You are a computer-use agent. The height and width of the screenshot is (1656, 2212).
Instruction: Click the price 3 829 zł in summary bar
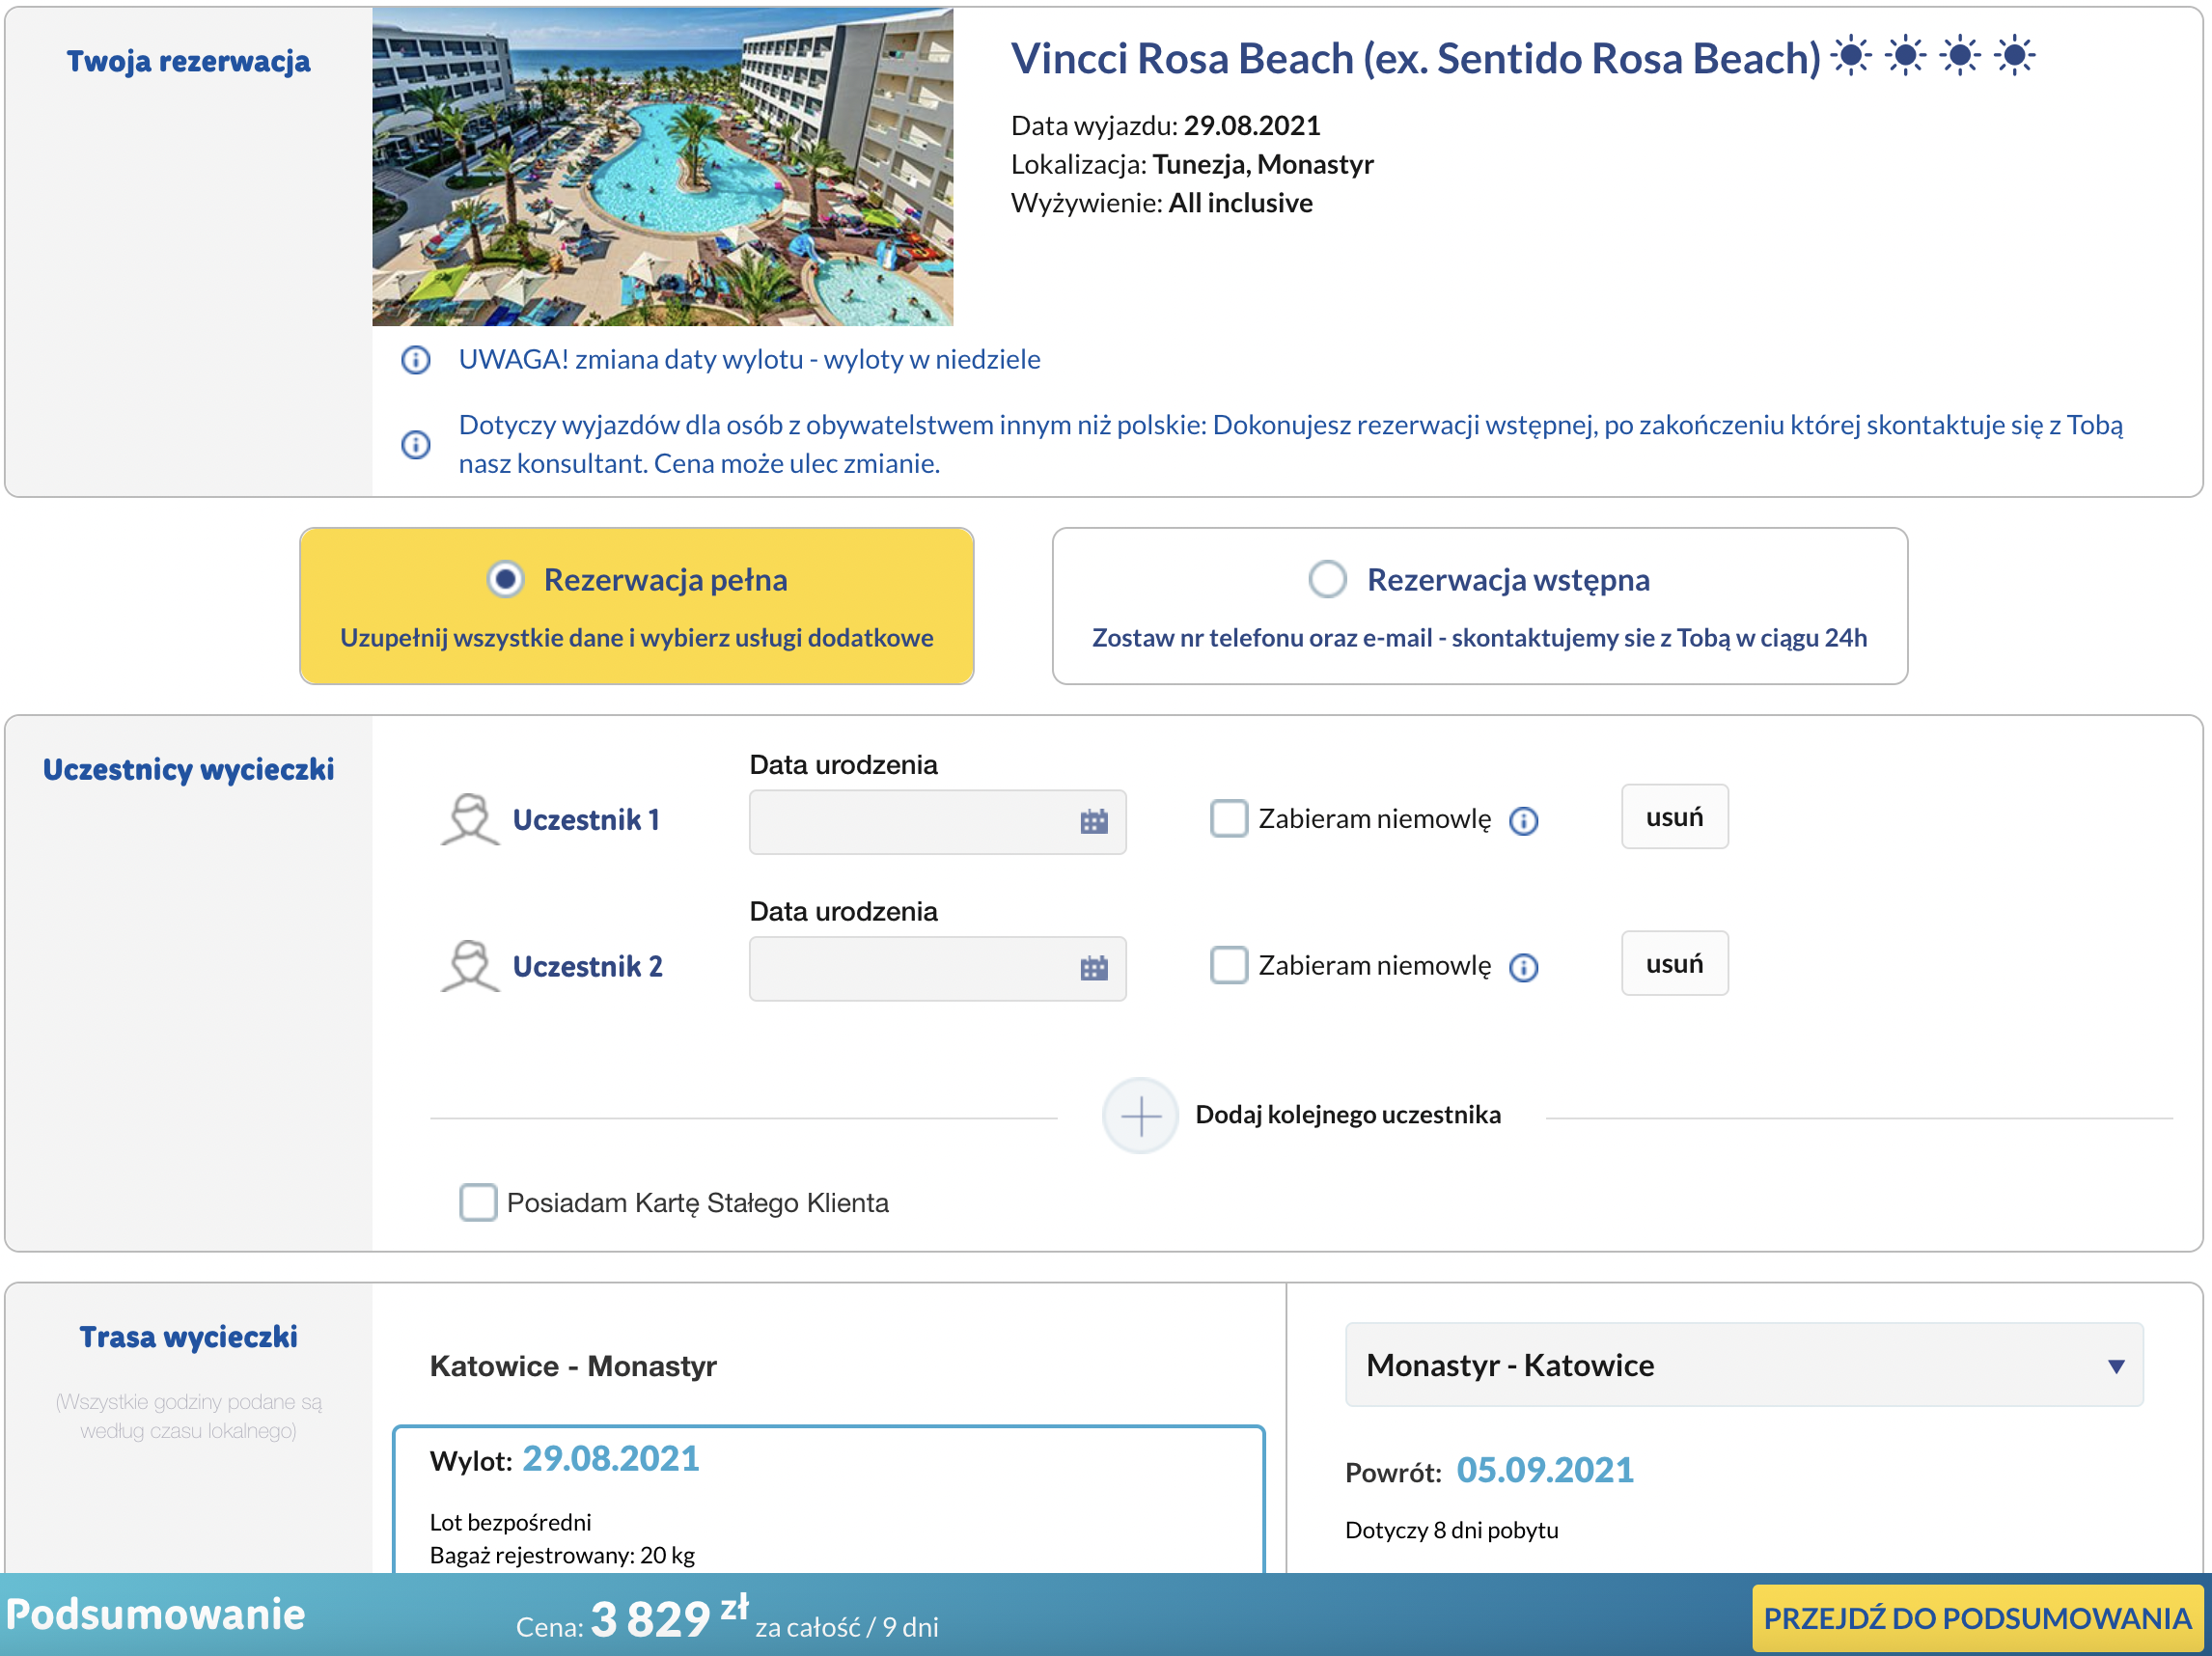[x=669, y=1617]
